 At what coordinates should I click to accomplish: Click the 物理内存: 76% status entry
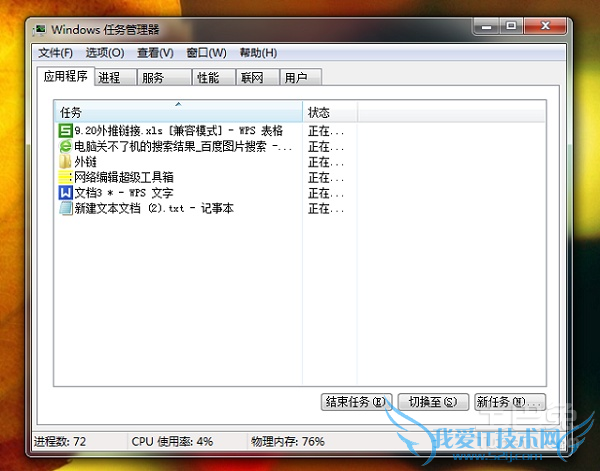pos(288,442)
